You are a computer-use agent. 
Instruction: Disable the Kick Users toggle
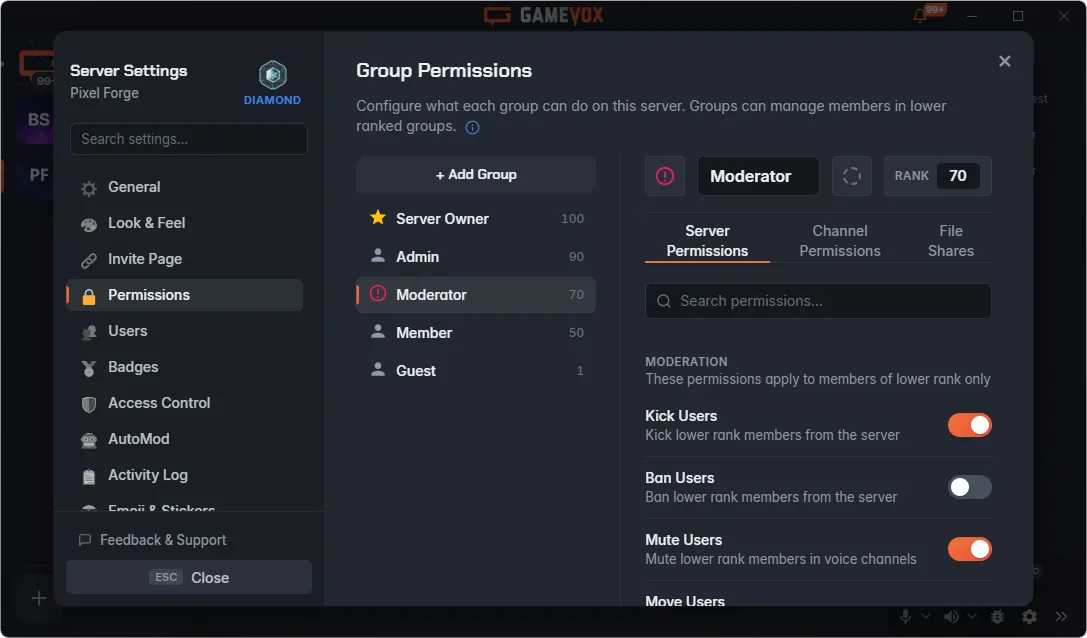969,425
